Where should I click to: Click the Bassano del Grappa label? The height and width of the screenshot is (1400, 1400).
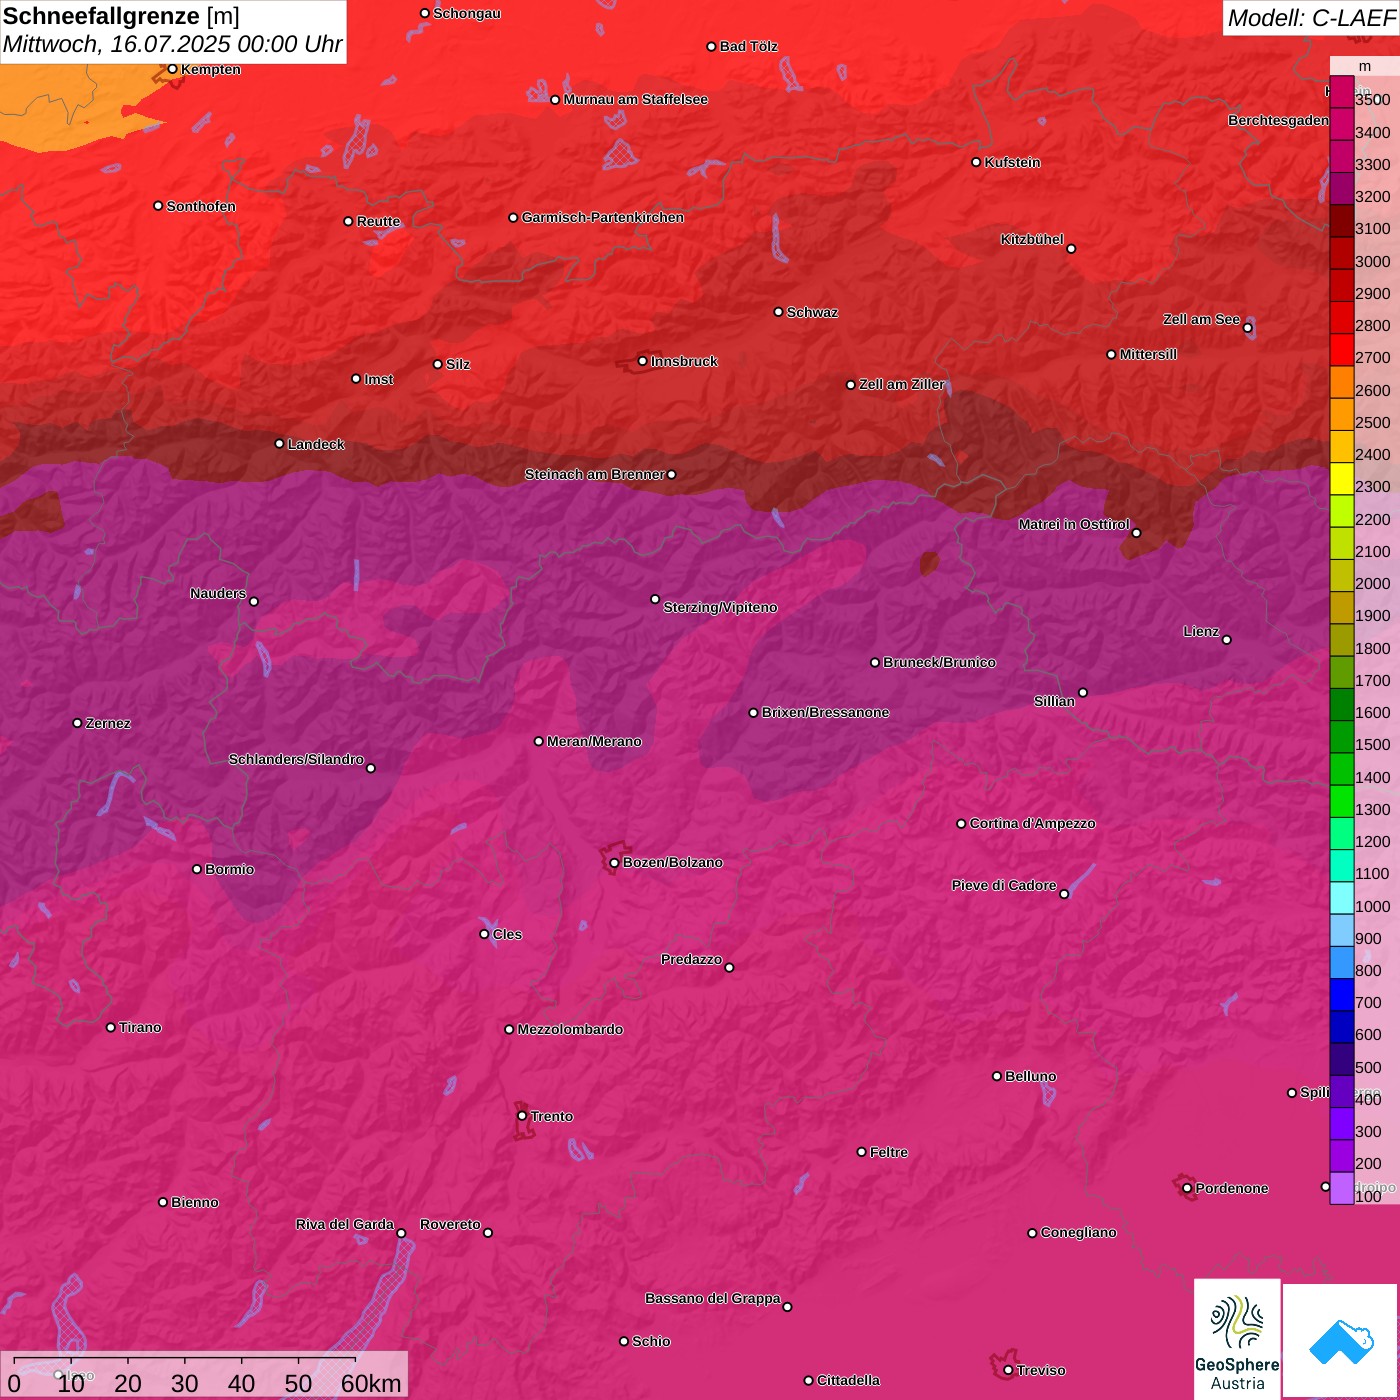point(712,1298)
